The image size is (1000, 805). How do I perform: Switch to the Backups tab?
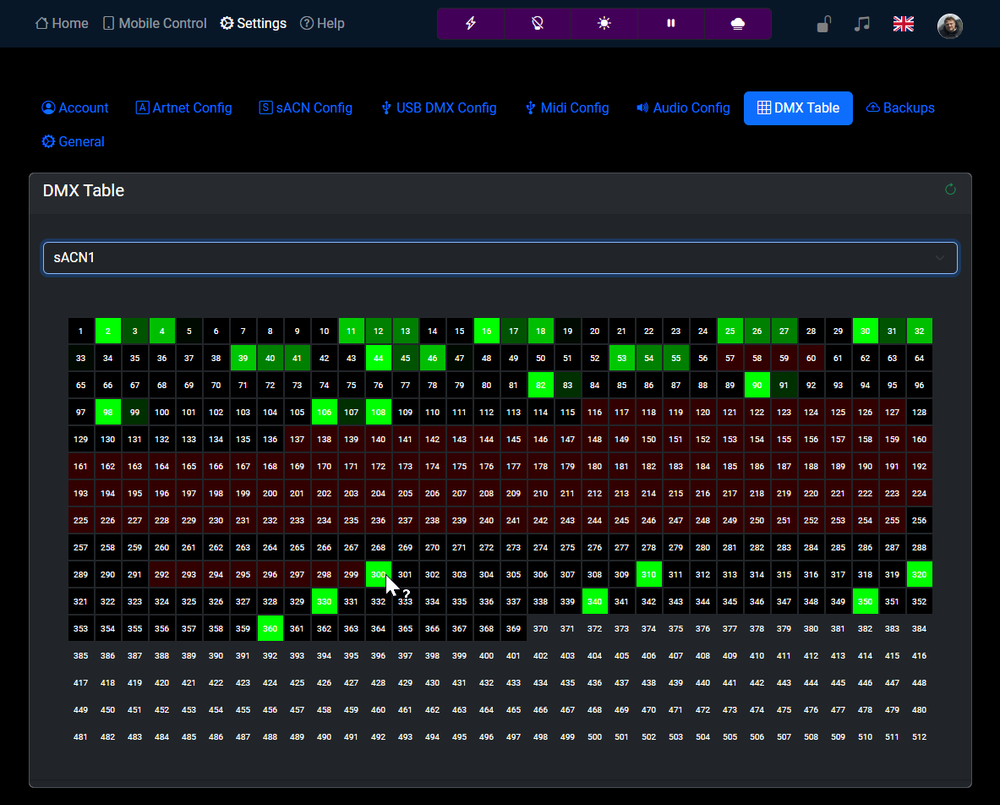900,108
